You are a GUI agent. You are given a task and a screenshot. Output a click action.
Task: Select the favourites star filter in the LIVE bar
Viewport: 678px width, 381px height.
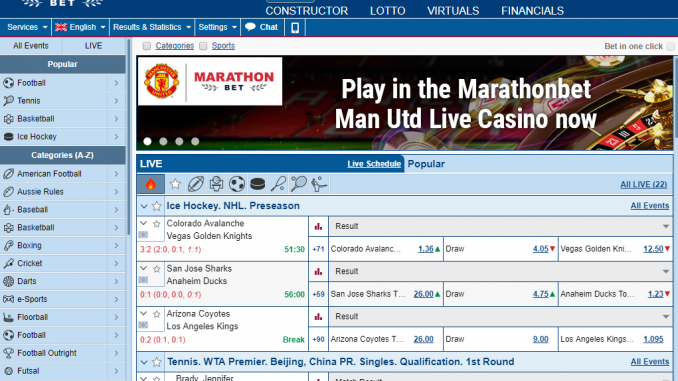coord(175,184)
